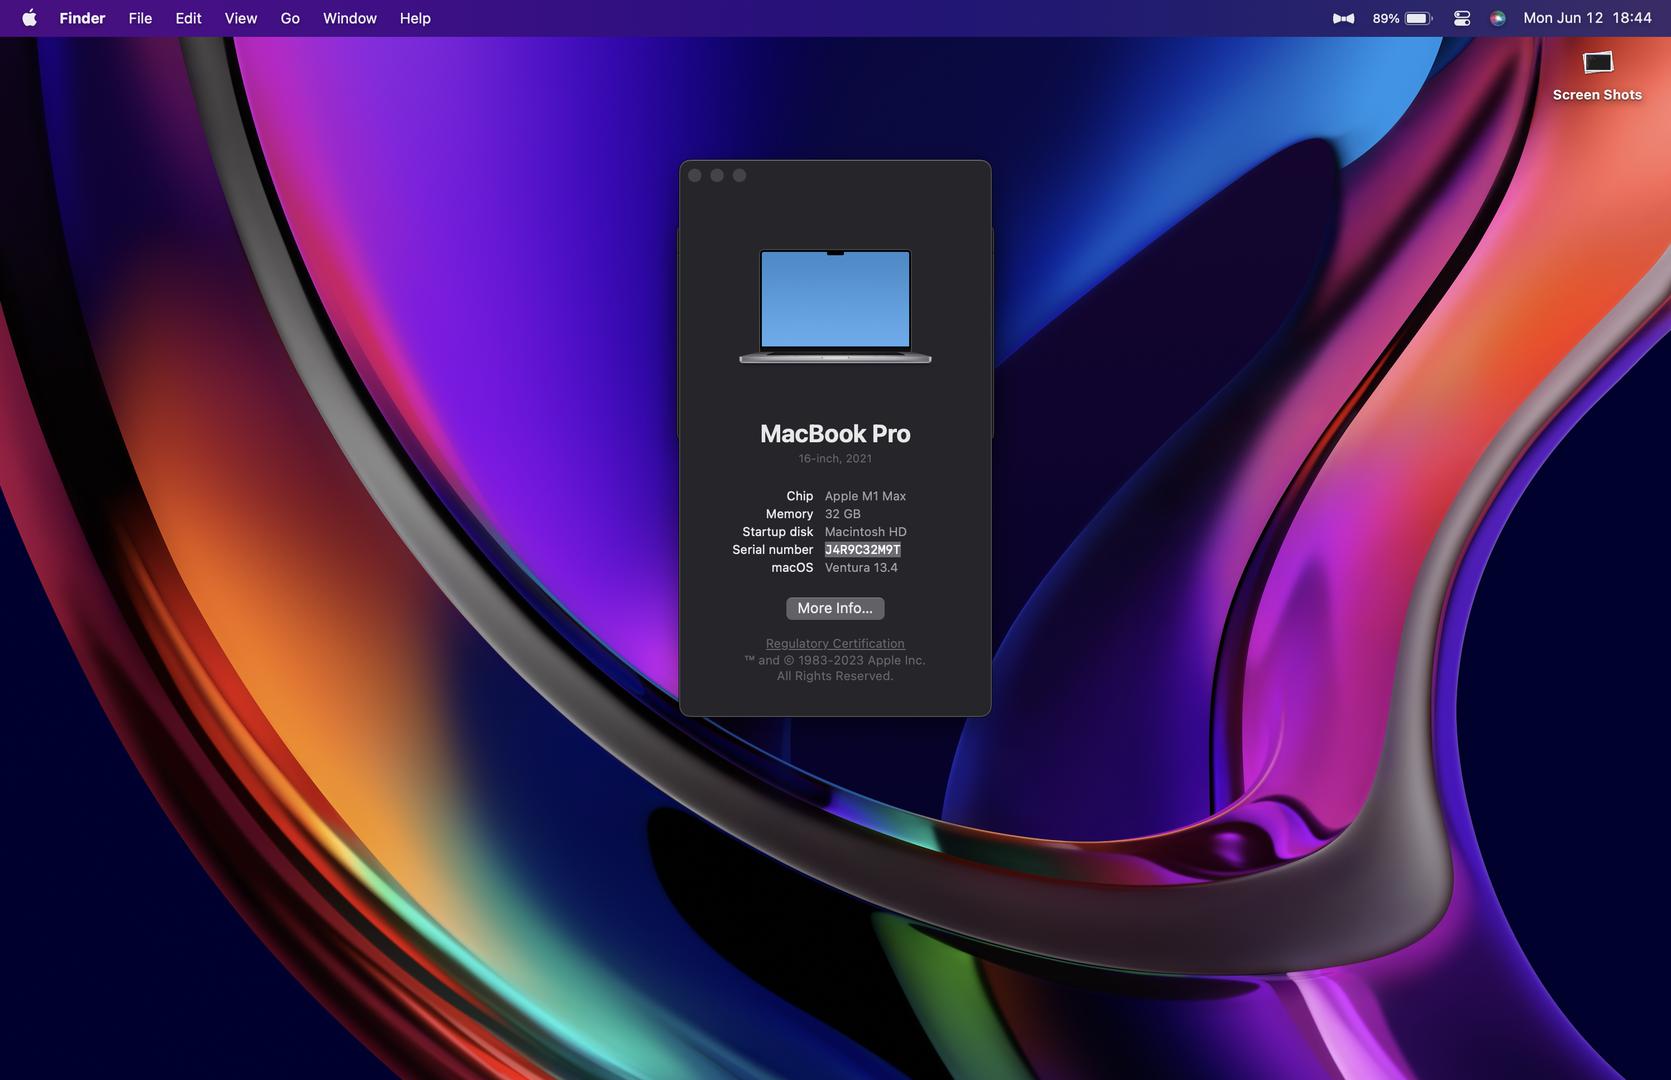Open the Help menu
1671x1080 pixels.
point(415,18)
